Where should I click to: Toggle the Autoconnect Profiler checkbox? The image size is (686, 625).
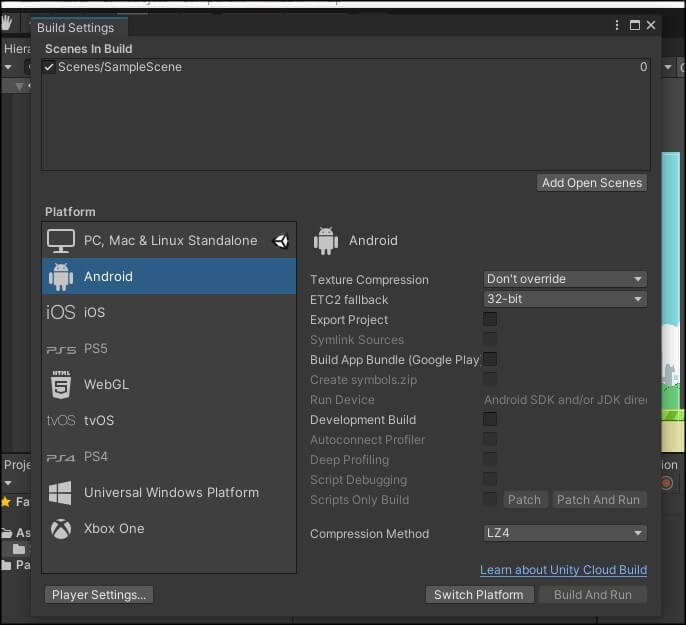490,439
